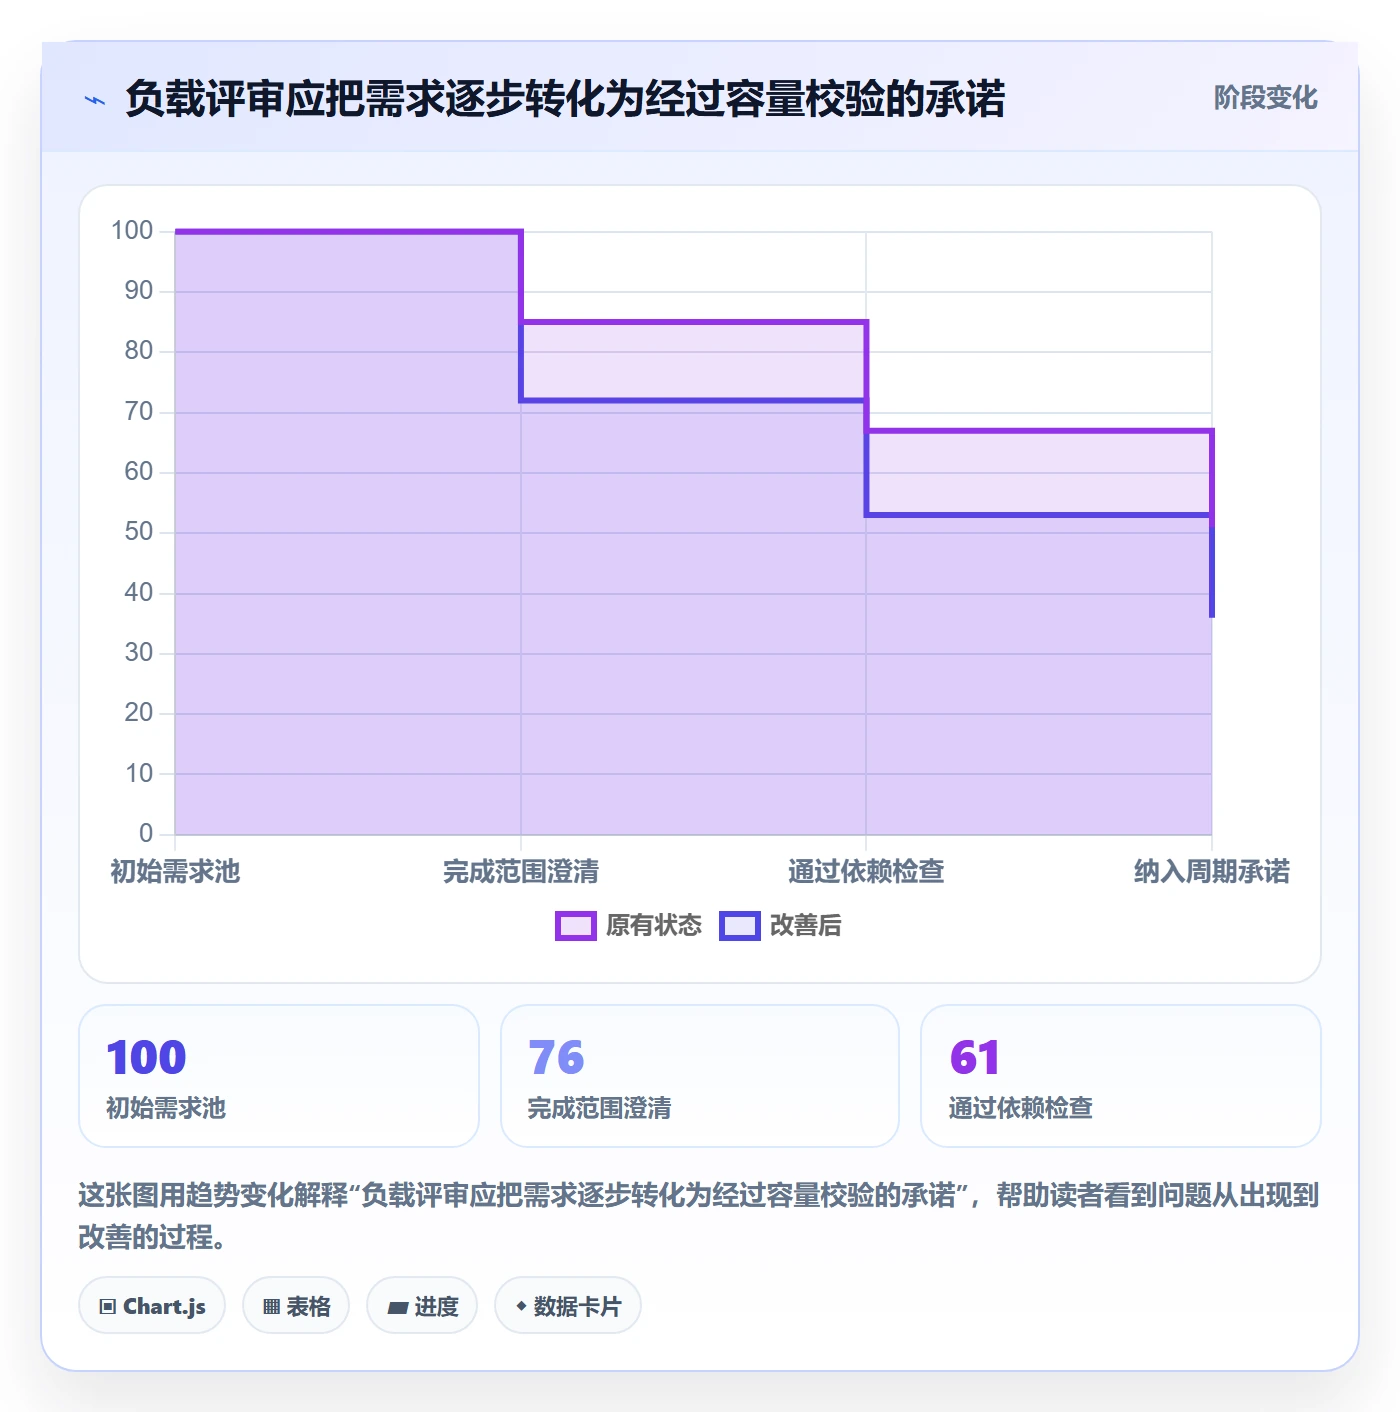
Task: Click the lightning bolt icon beside the title
Action: pyautogui.click(x=95, y=100)
